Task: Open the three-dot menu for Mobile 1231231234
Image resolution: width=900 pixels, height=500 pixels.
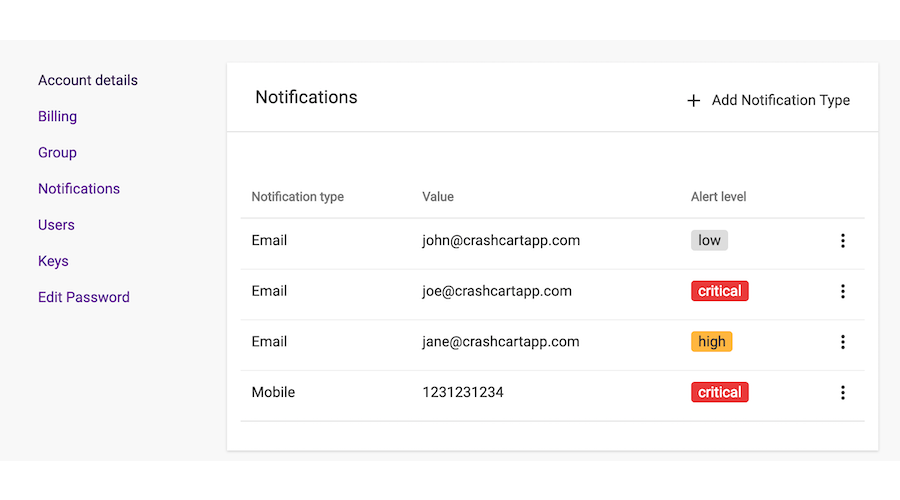Action: coord(843,393)
